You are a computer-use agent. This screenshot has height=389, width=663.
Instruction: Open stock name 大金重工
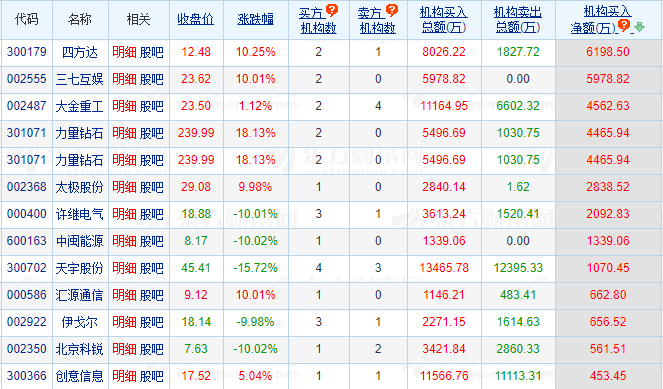click(x=79, y=106)
